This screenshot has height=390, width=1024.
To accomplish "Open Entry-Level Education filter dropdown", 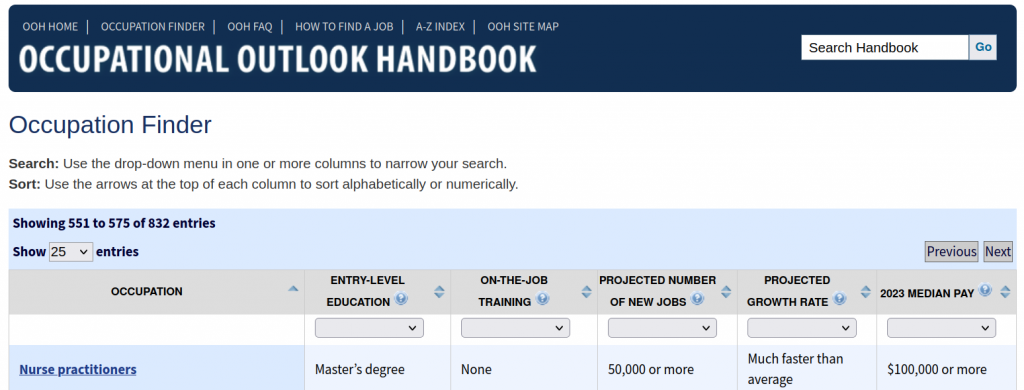I will pyautogui.click(x=369, y=328).
